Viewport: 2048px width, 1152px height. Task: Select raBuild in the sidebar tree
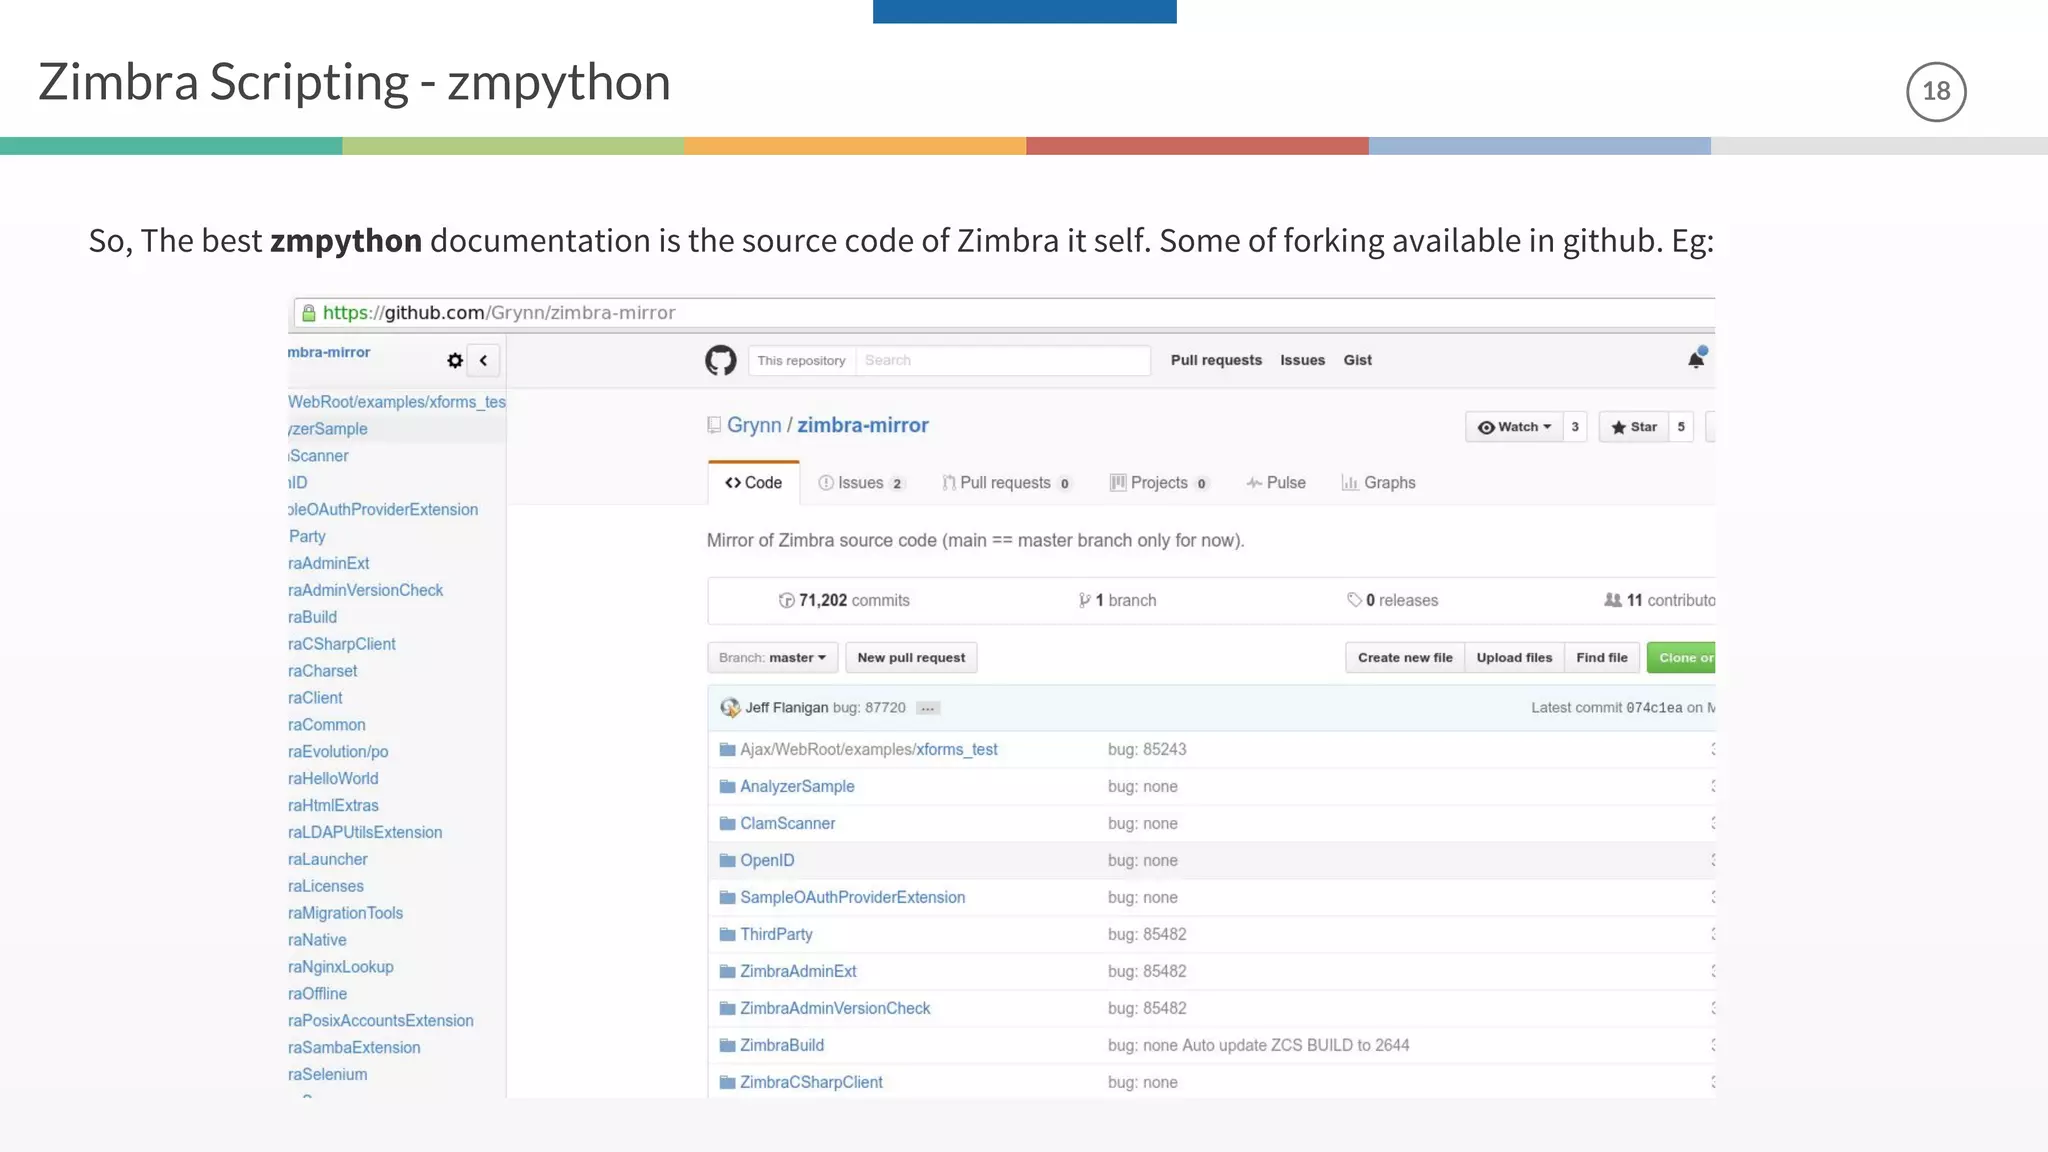pos(313,618)
